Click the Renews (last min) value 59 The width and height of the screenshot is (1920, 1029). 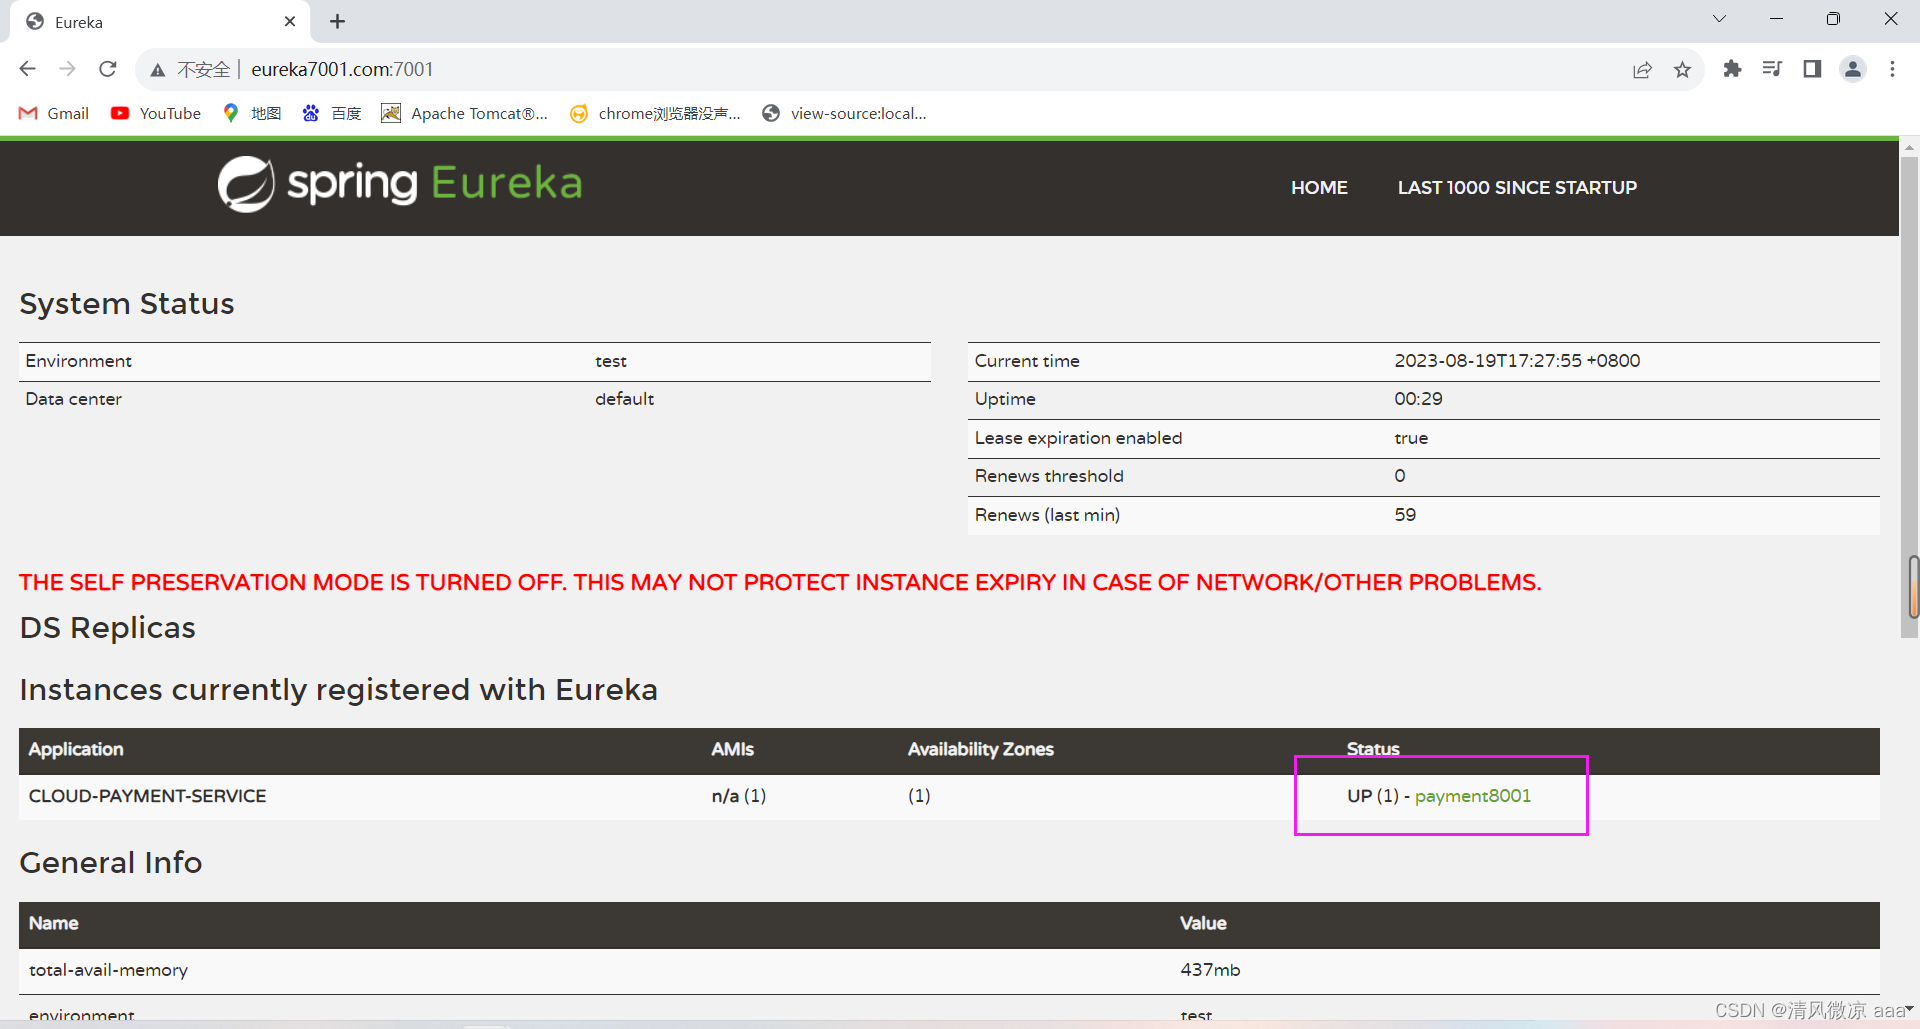point(1405,515)
